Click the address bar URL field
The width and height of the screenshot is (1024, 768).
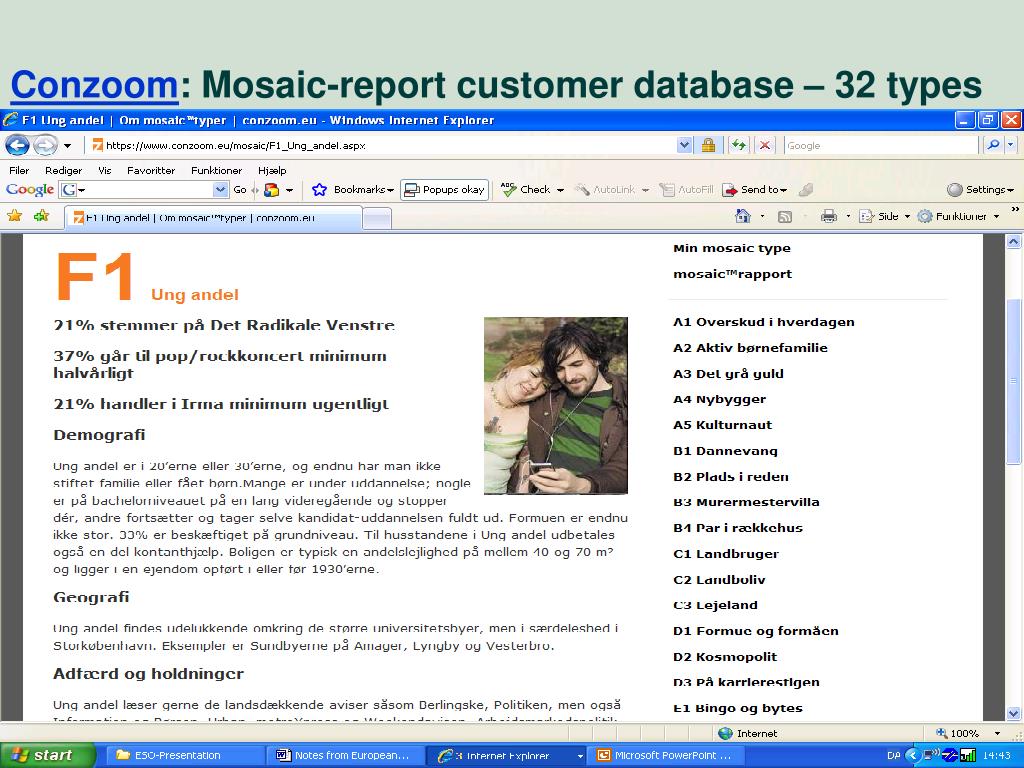tap(383, 146)
